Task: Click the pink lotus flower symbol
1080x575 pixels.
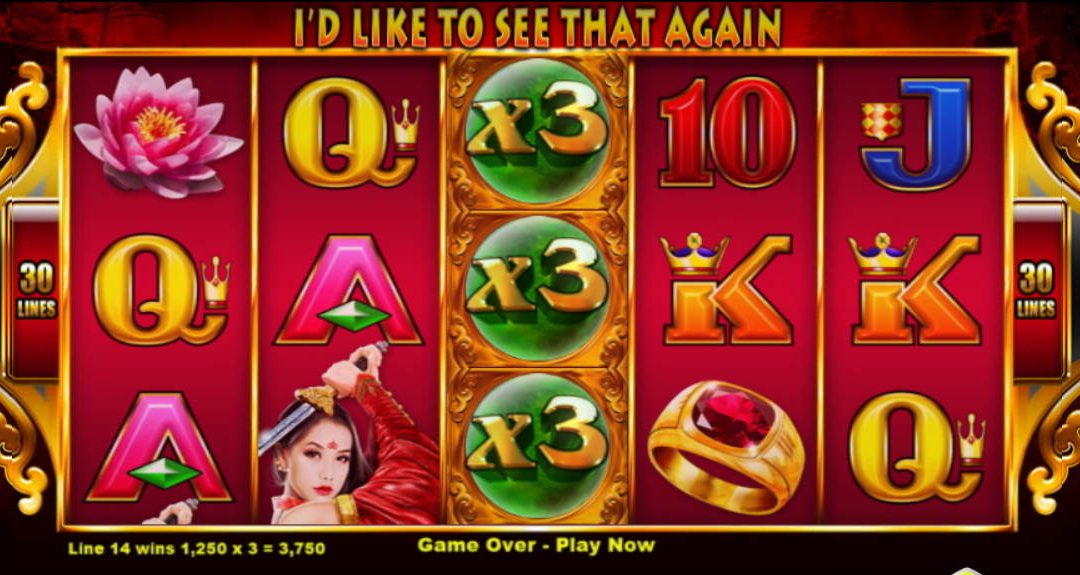Action: 158,132
